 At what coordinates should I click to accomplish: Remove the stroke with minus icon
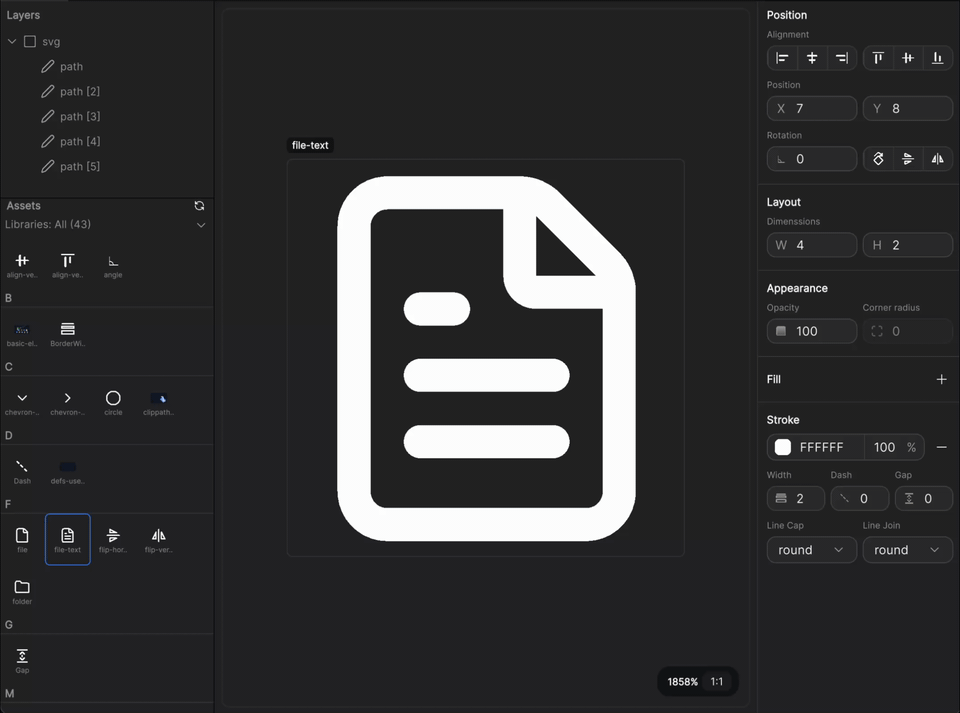pyautogui.click(x=942, y=447)
